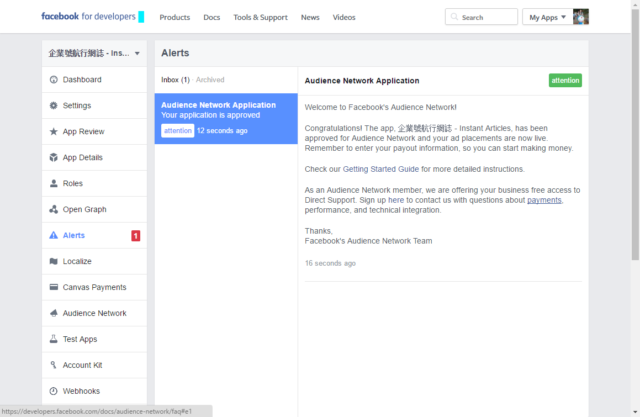Click the white attention tag in the alert list

178,131
